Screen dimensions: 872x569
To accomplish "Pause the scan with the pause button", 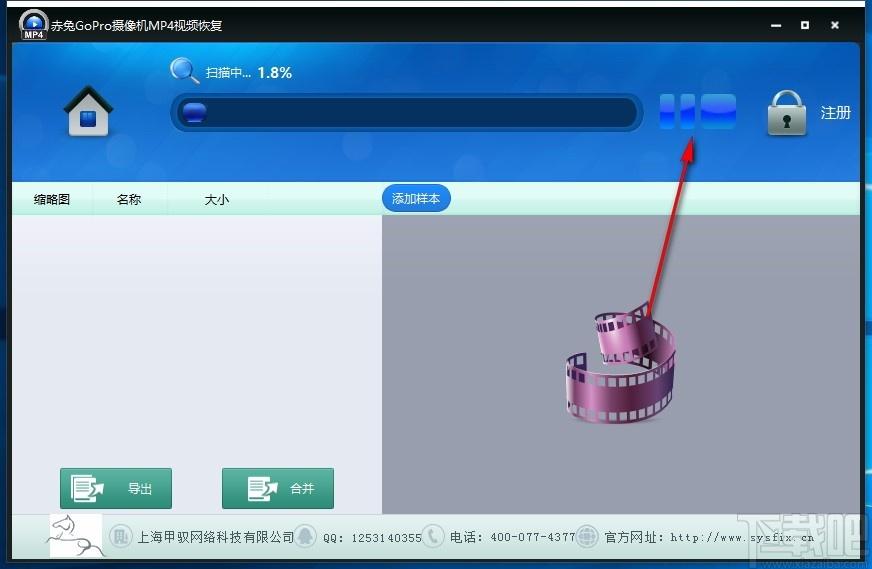I will pyautogui.click(x=677, y=111).
